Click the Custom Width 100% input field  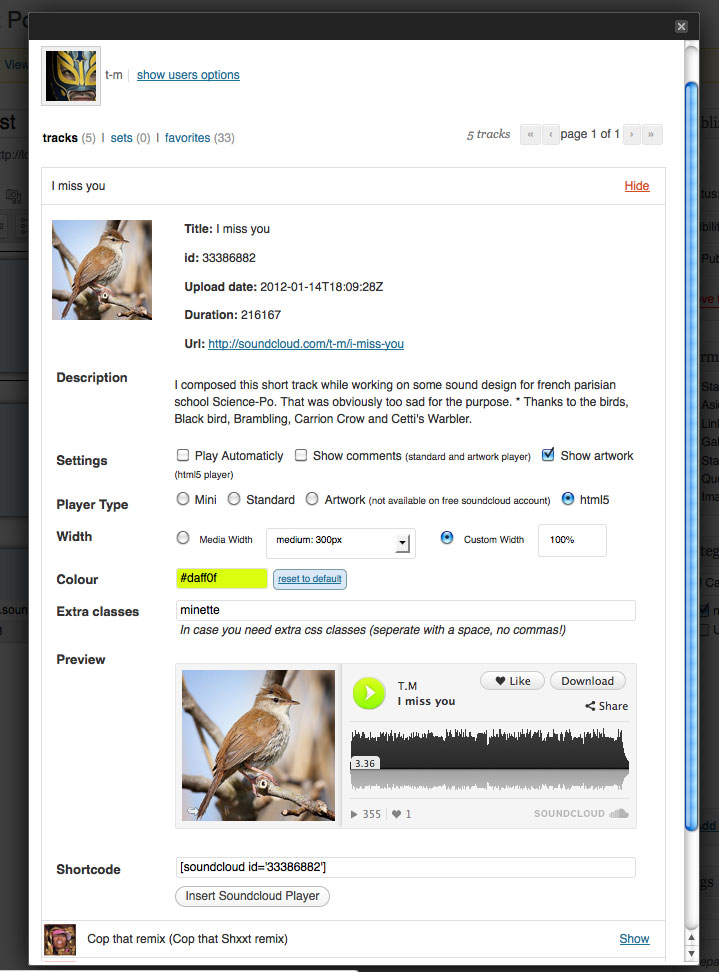click(x=572, y=540)
